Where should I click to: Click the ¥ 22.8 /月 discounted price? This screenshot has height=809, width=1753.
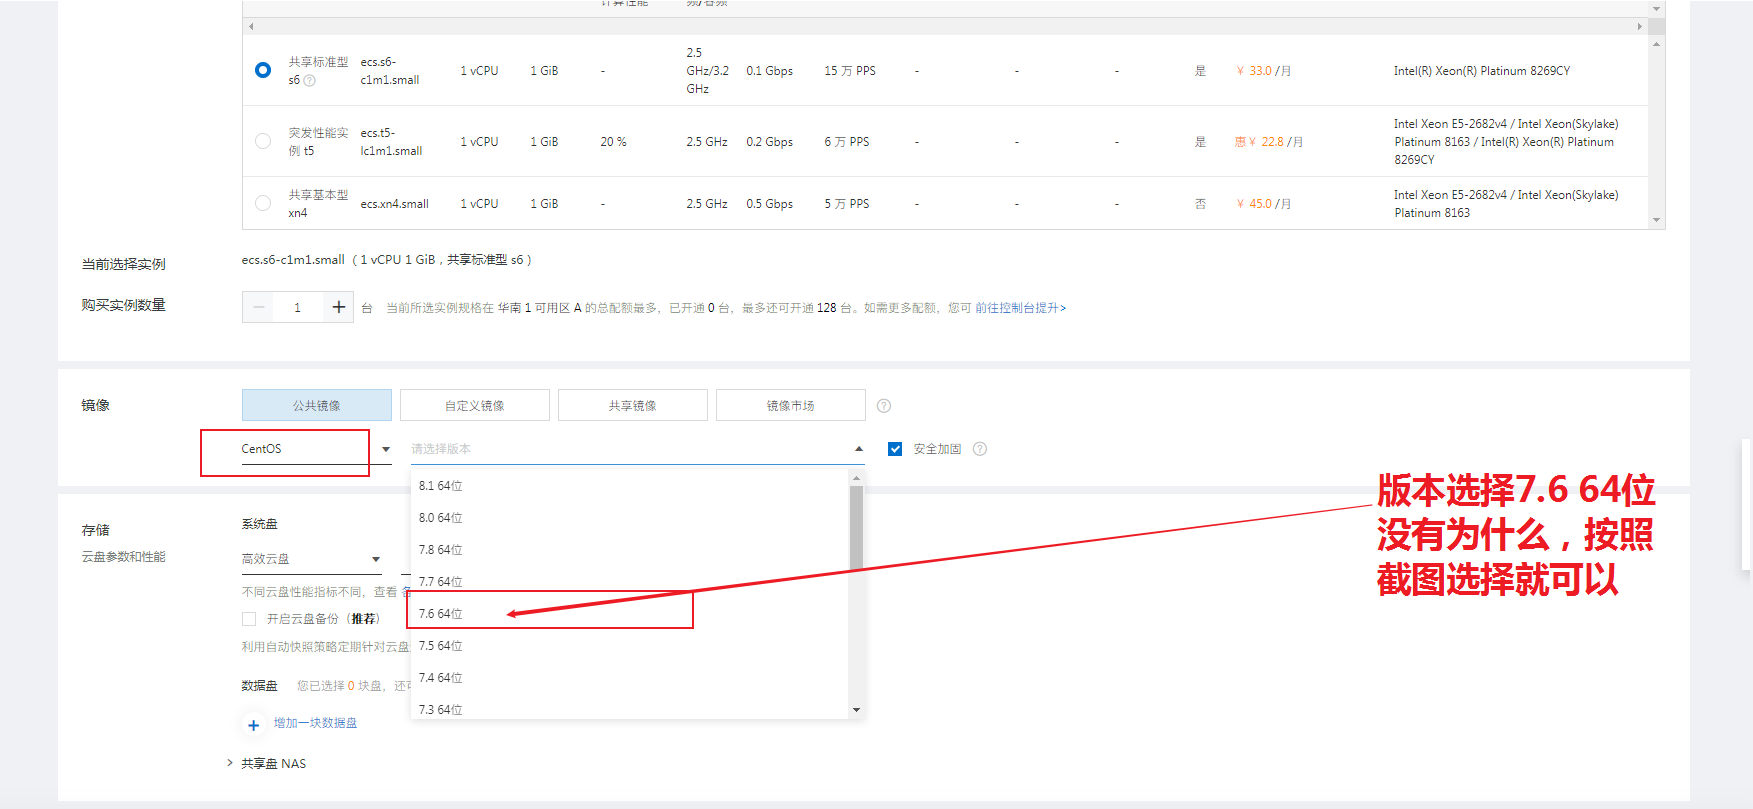pos(1269,142)
